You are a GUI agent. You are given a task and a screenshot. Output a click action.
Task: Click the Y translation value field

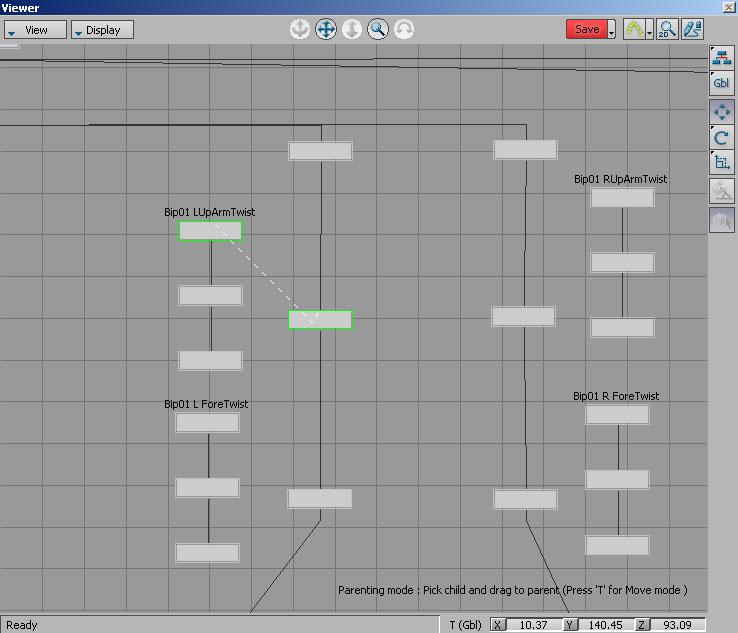[x=605, y=625]
